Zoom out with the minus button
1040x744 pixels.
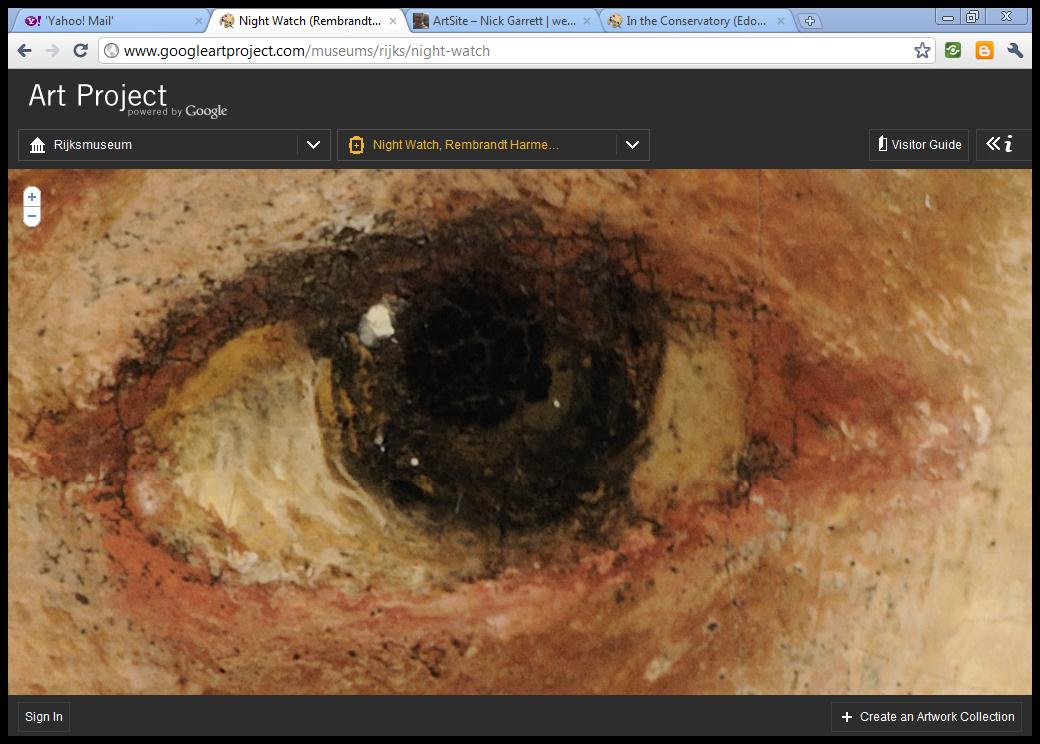32,216
